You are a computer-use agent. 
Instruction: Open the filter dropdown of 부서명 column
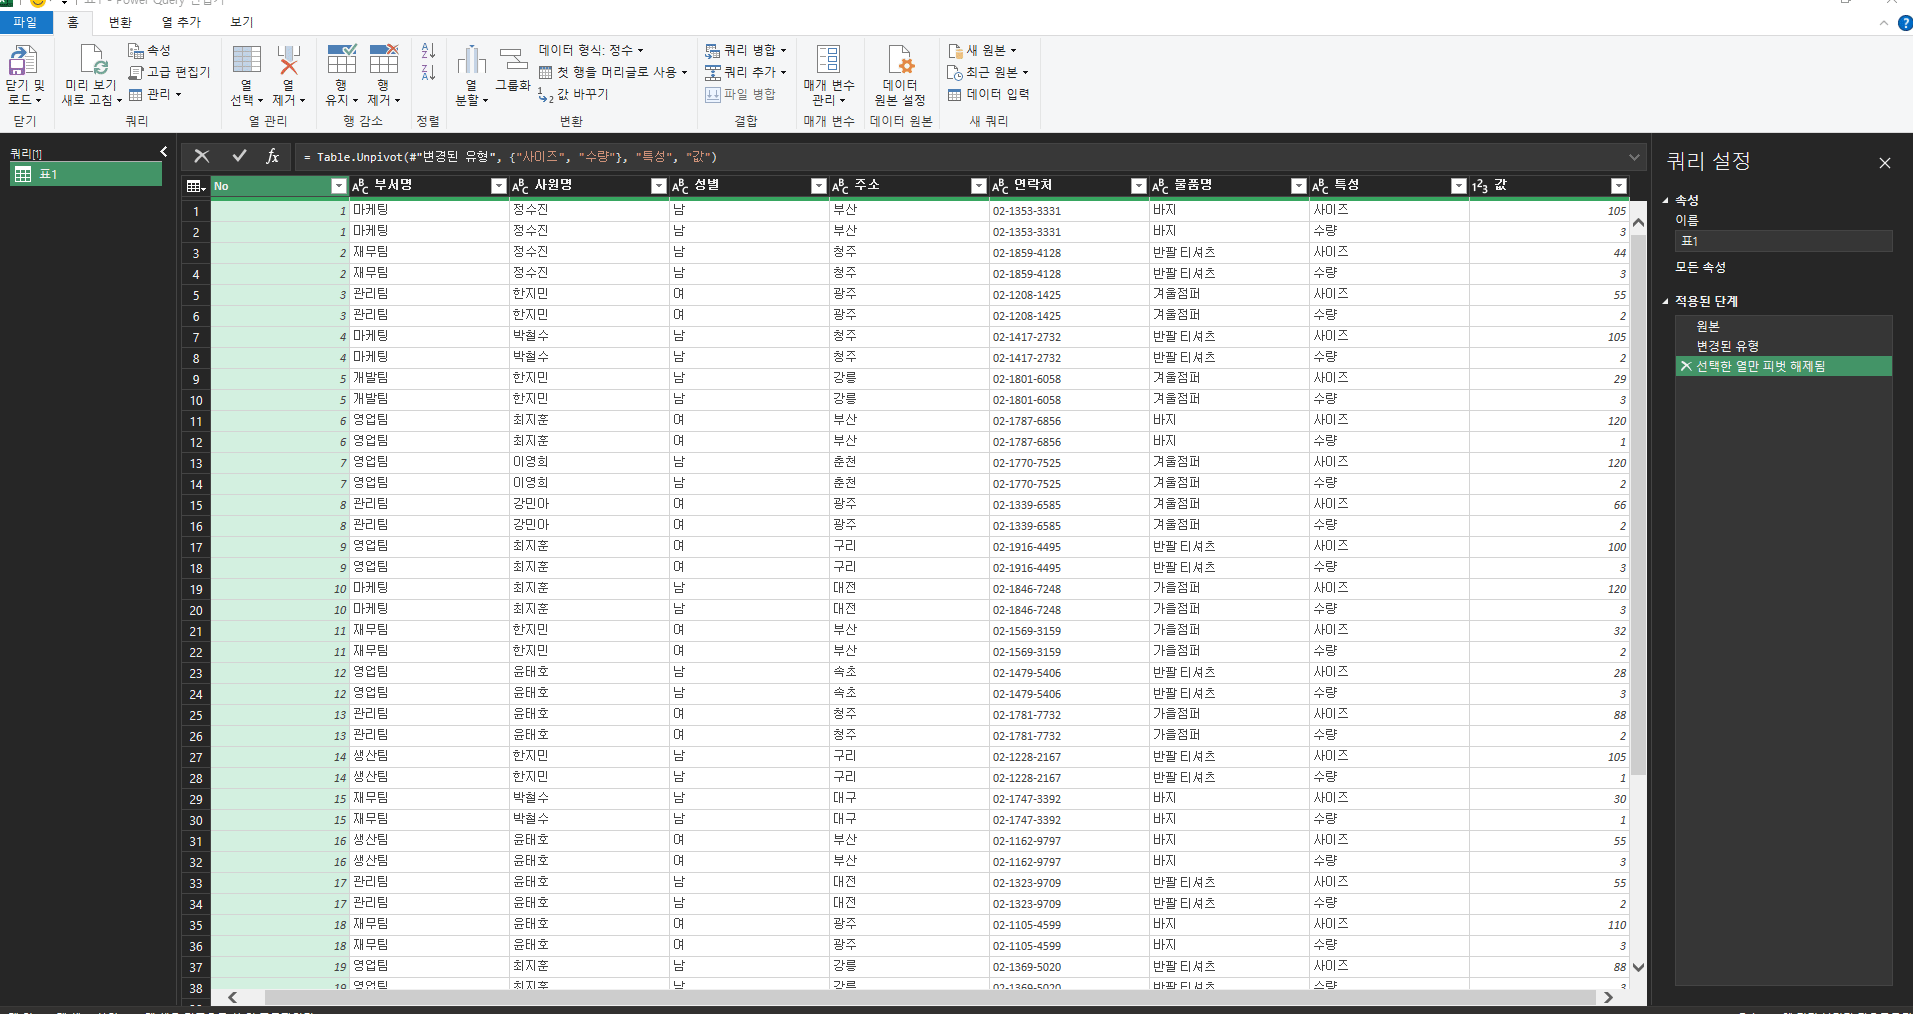tap(498, 186)
